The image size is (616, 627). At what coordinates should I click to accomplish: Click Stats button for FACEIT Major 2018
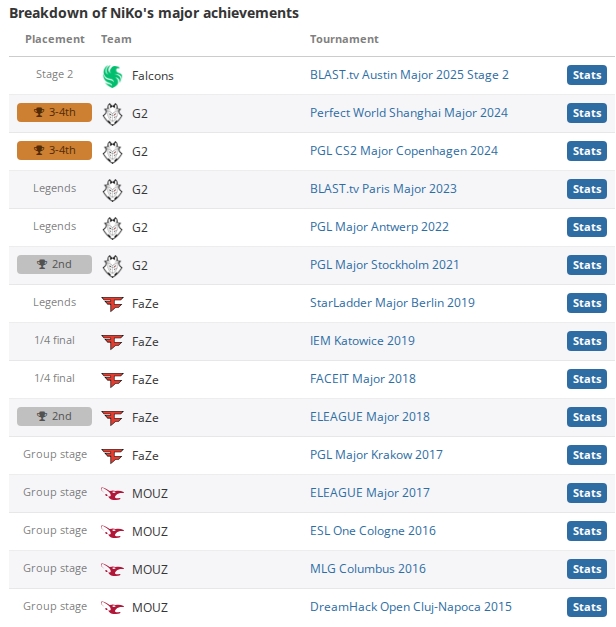point(587,379)
